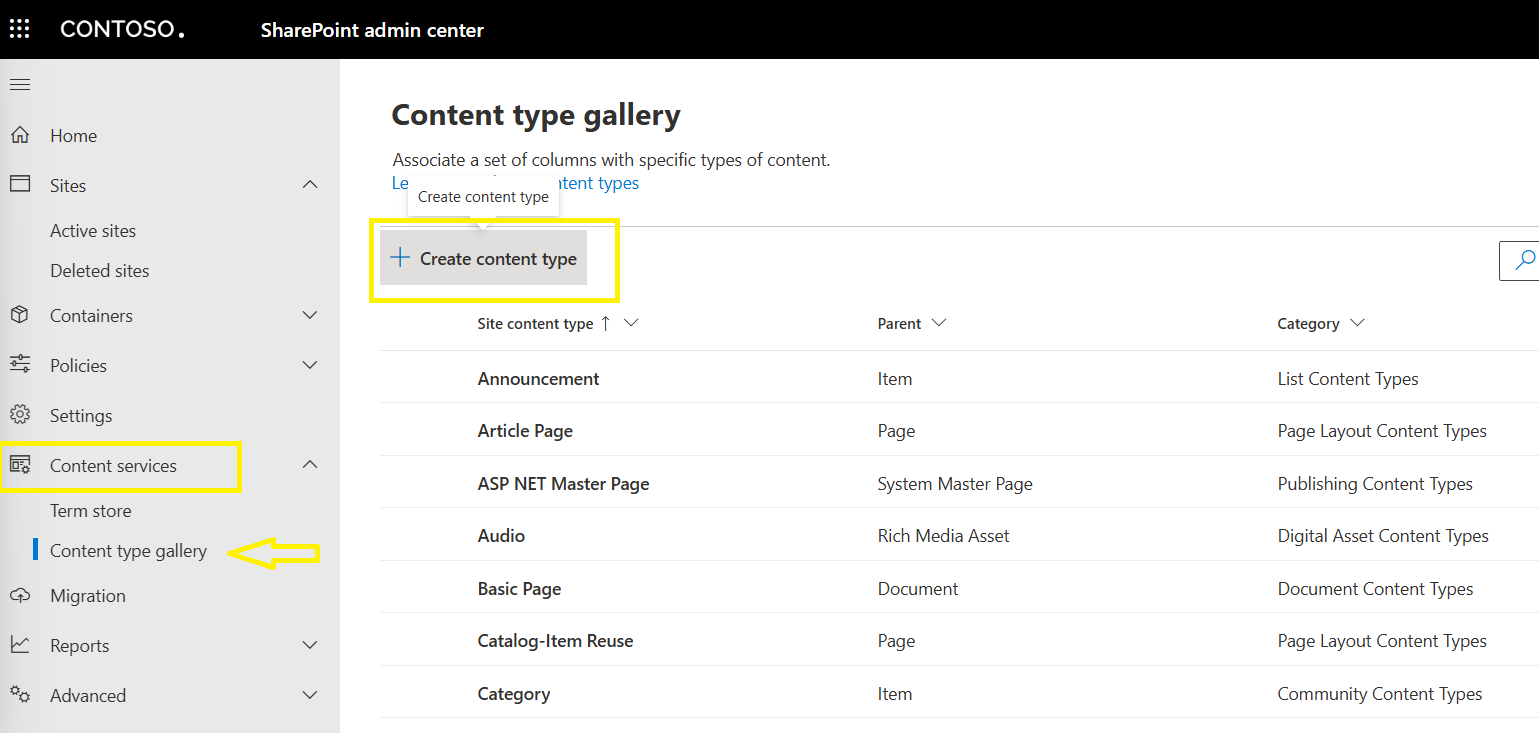Go to Home in navigation
This screenshot has width=1539, height=733.
[x=74, y=136]
